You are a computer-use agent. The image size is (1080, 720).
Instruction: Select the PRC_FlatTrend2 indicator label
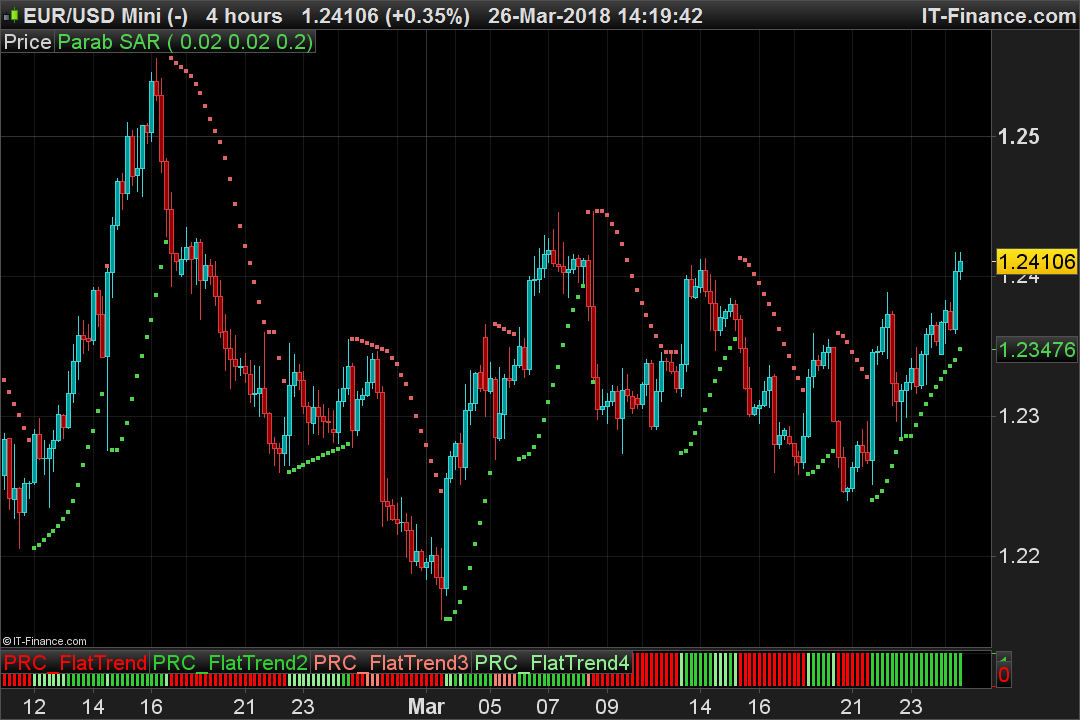[x=230, y=663]
